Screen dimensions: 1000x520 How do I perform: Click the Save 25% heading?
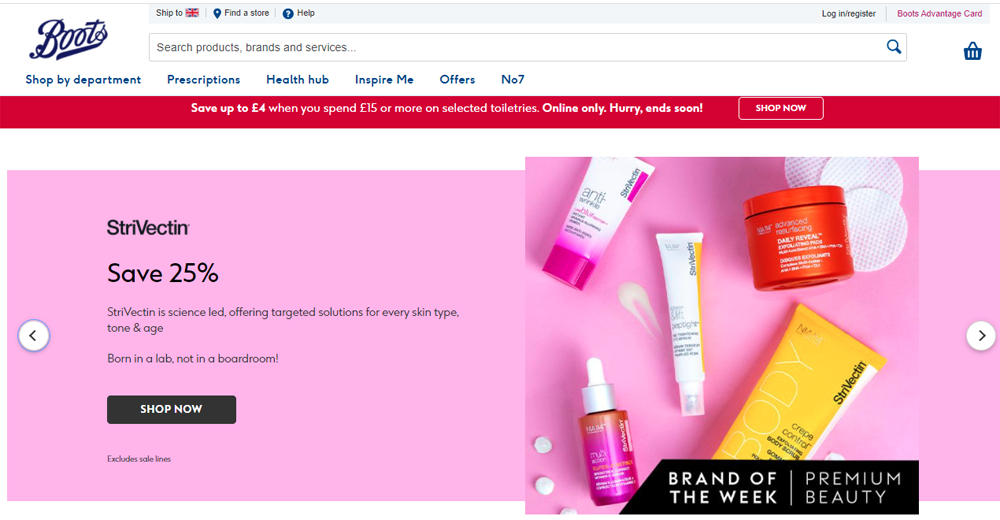163,273
